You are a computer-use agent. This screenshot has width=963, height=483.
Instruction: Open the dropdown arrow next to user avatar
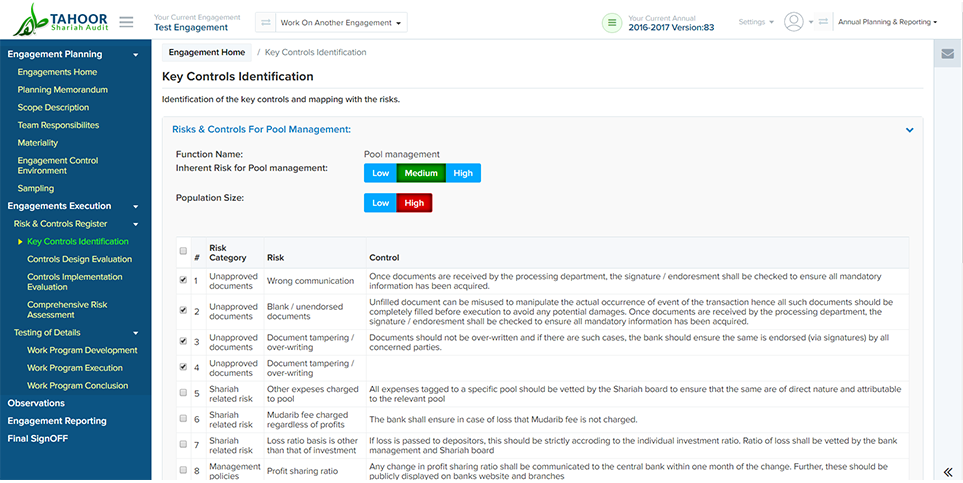pos(811,23)
